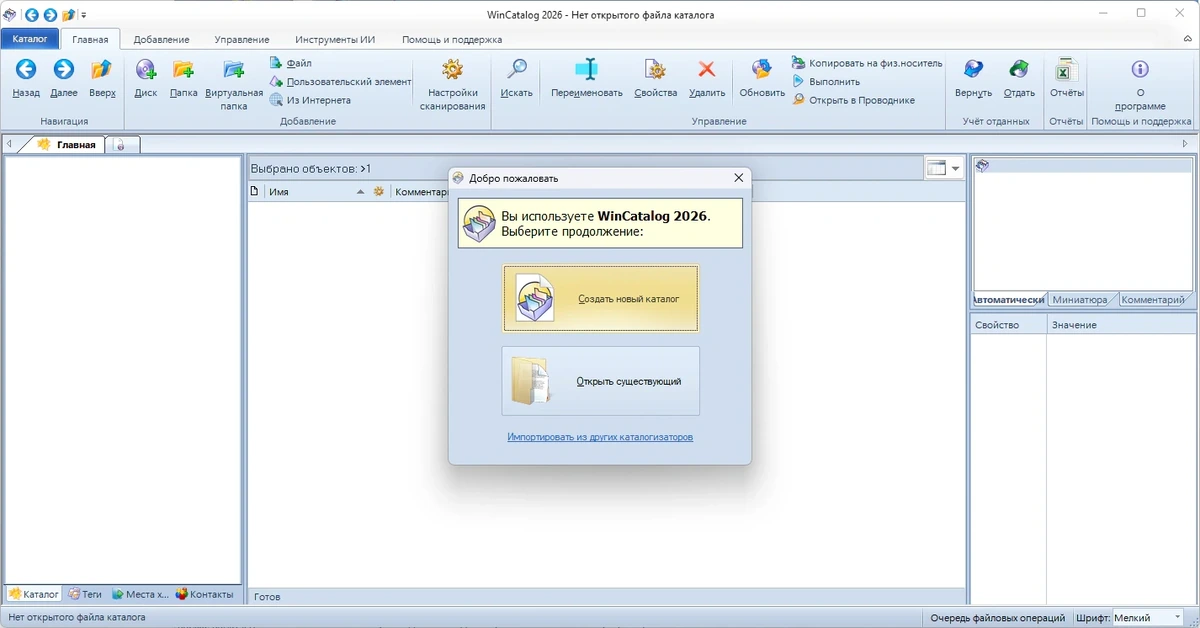Image resolution: width=1200 pixels, height=628 pixels.
Task: Open Отчёты (Reports) with Excel icon
Action: [1066, 78]
